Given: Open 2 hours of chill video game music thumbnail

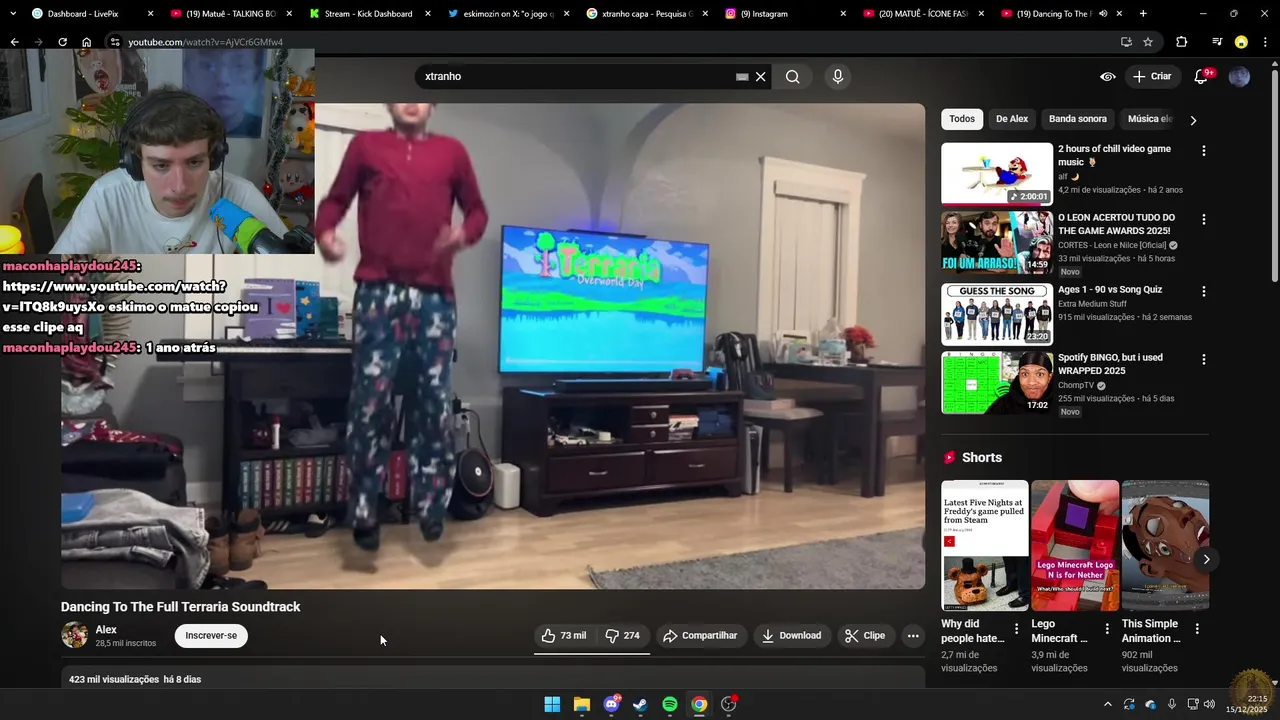Looking at the screenshot, I should (997, 173).
